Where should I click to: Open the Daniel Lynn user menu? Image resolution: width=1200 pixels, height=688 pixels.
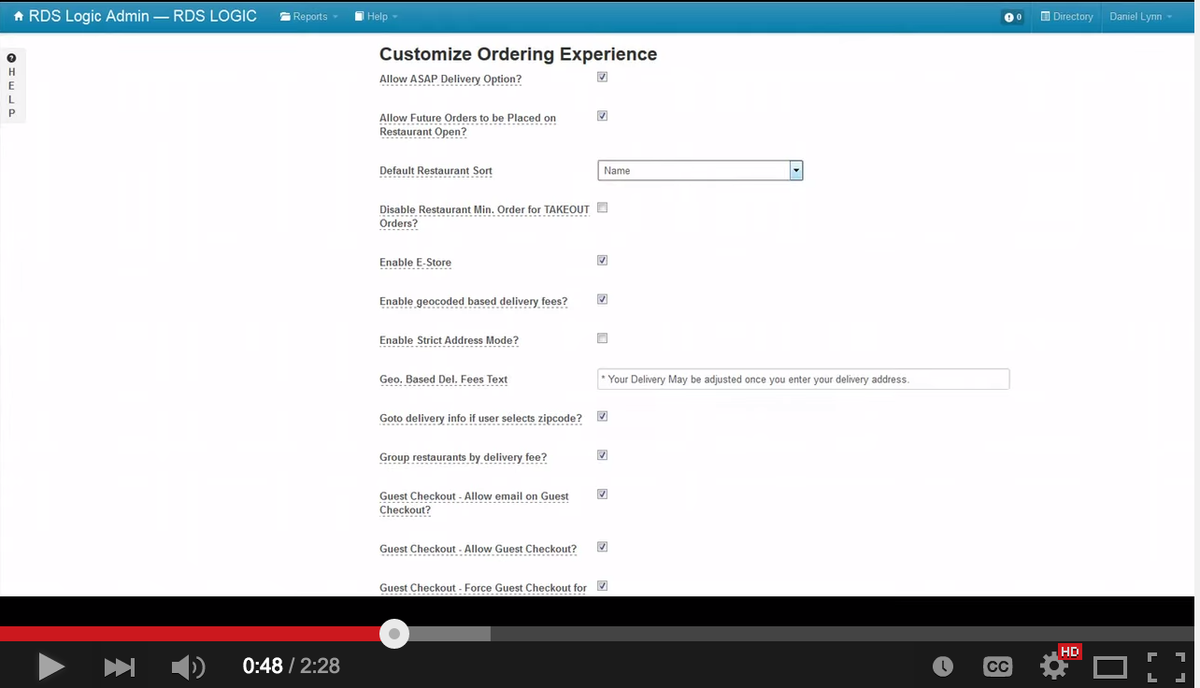1140,17
